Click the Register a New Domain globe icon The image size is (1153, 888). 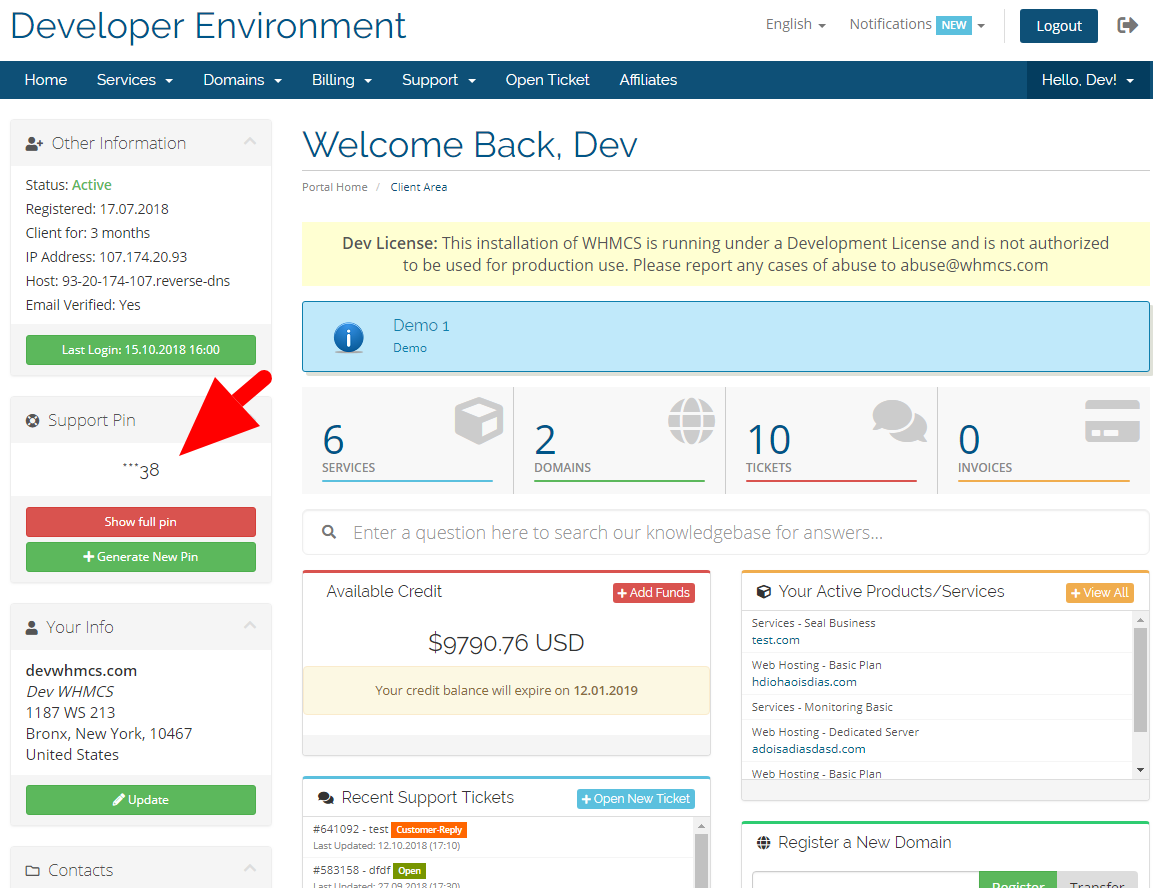click(764, 842)
